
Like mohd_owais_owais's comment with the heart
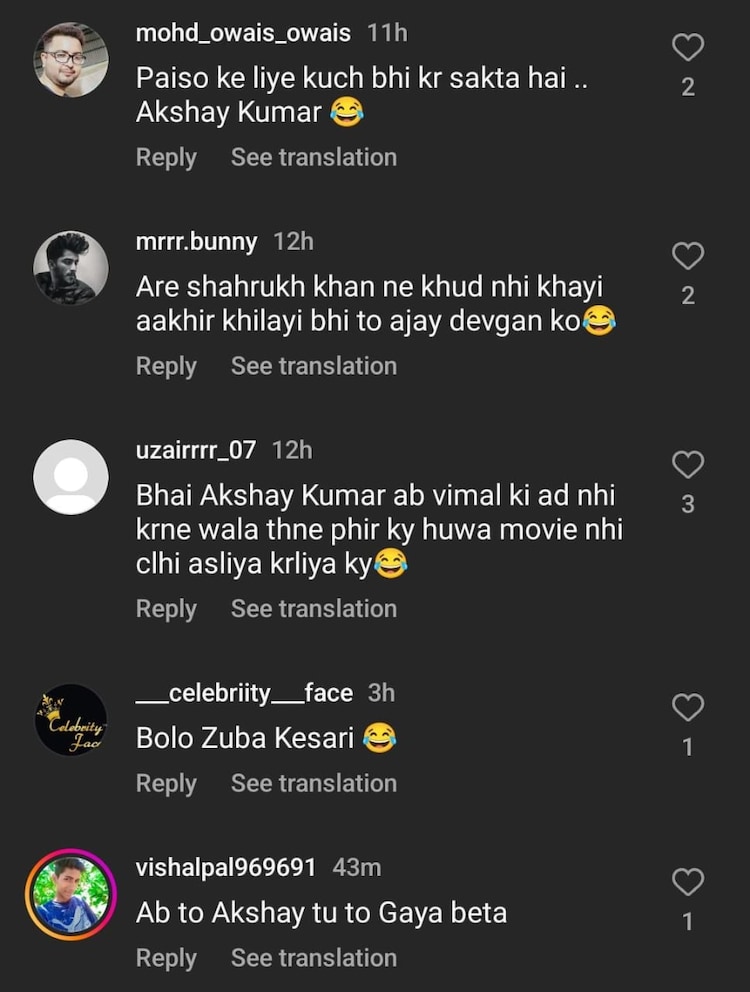pyautogui.click(x=687, y=47)
